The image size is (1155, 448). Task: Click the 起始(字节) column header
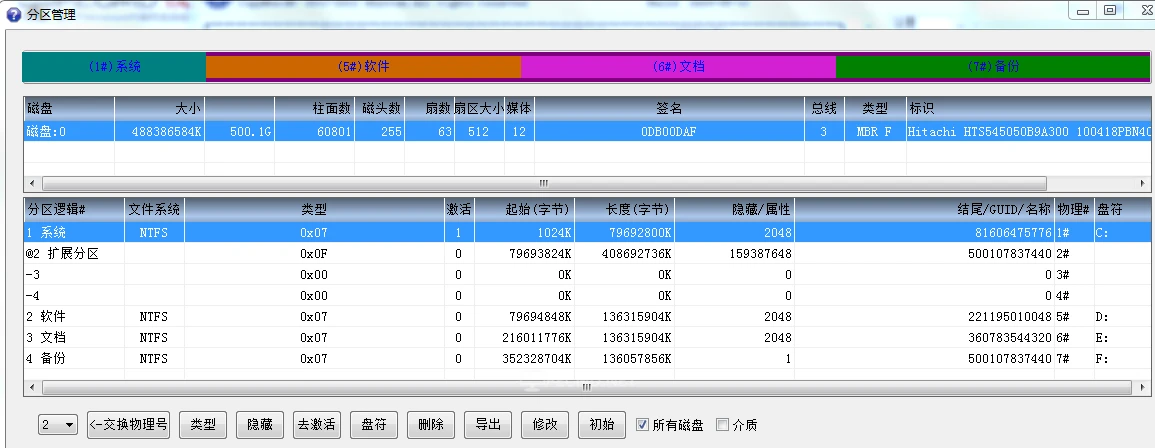pos(524,209)
